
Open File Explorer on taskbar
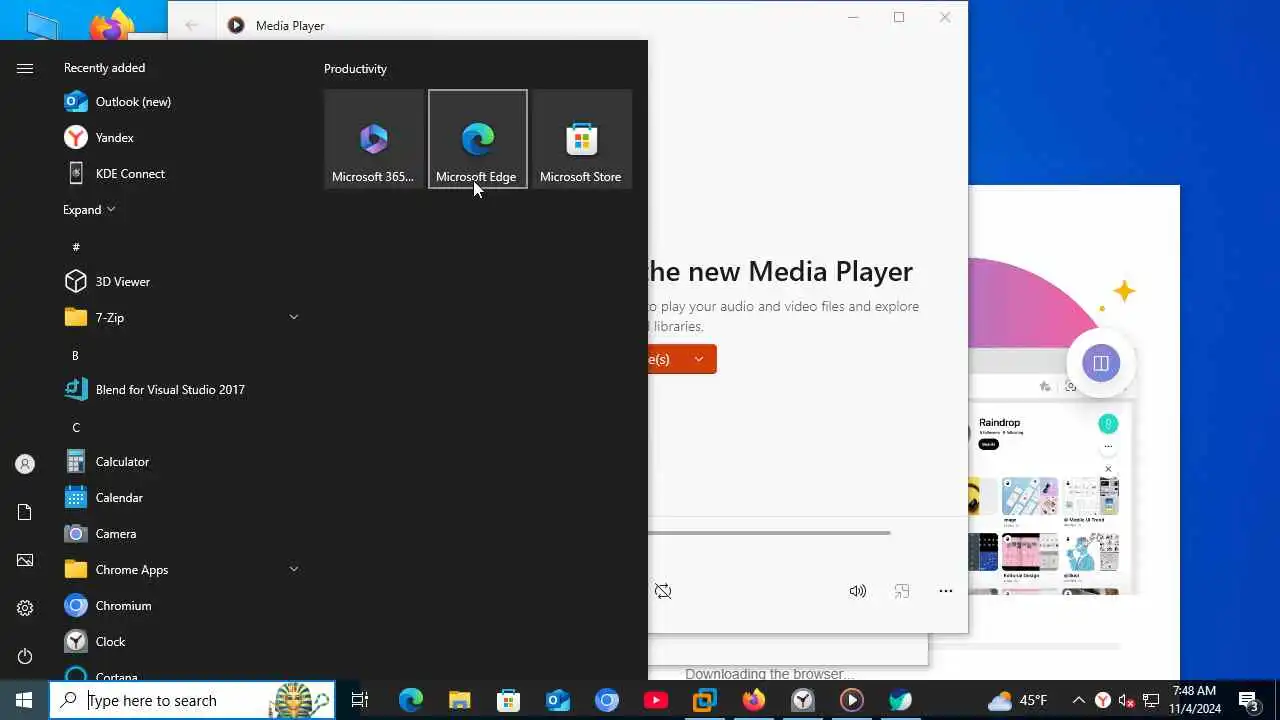pyautogui.click(x=459, y=700)
